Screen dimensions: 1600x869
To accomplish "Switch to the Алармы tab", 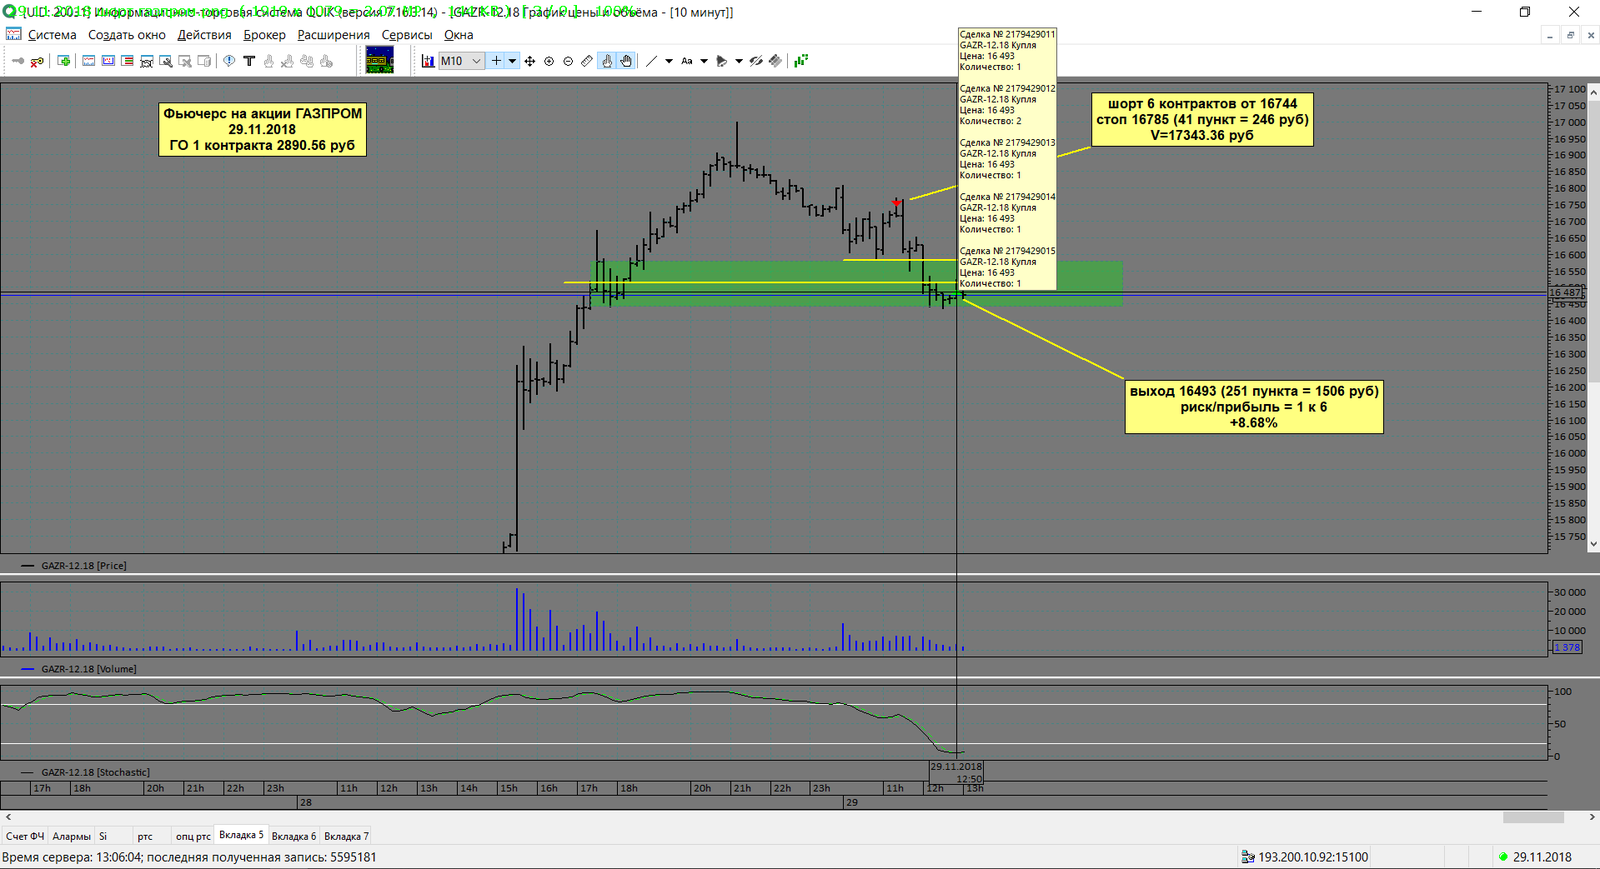I will click(71, 836).
